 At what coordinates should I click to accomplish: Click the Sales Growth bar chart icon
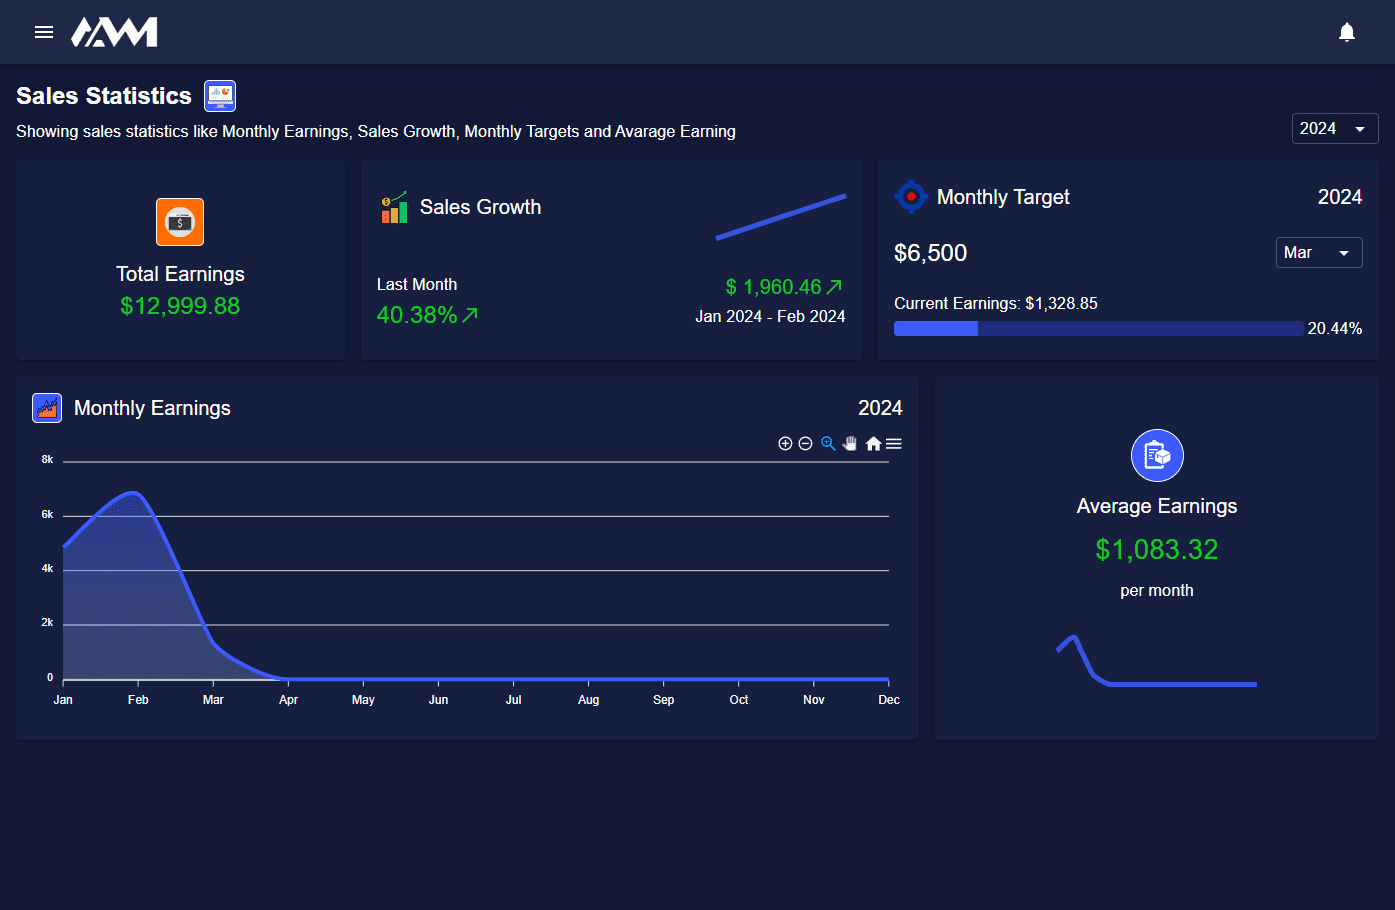click(x=394, y=207)
